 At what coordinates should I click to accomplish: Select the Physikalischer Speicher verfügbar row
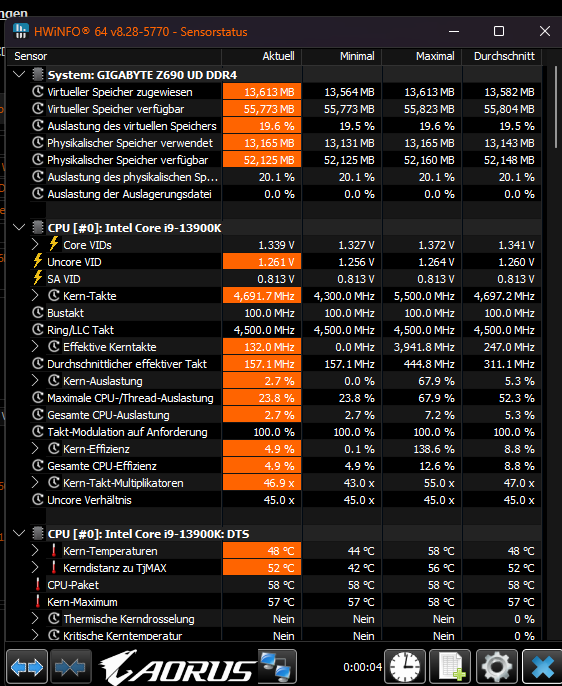pos(286,160)
